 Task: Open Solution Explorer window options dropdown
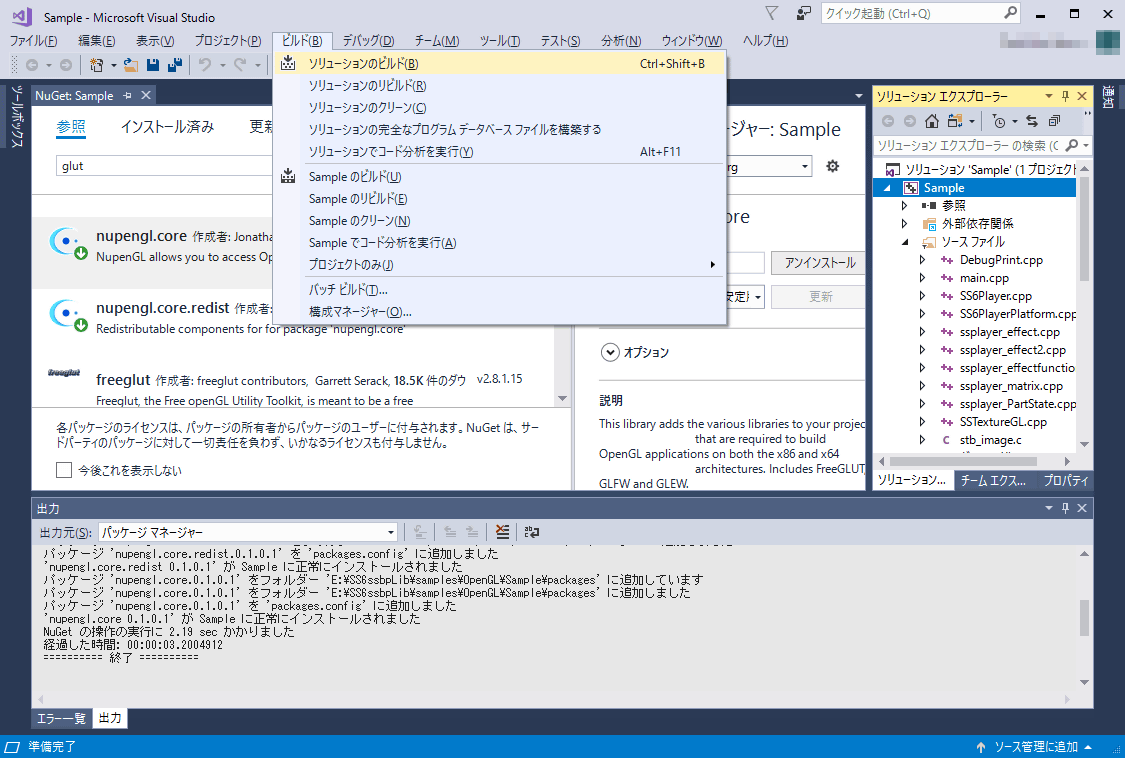[1048, 96]
